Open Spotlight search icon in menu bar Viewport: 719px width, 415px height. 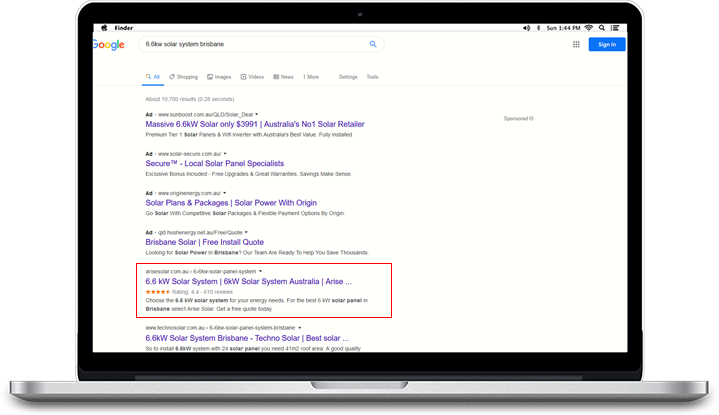click(602, 28)
